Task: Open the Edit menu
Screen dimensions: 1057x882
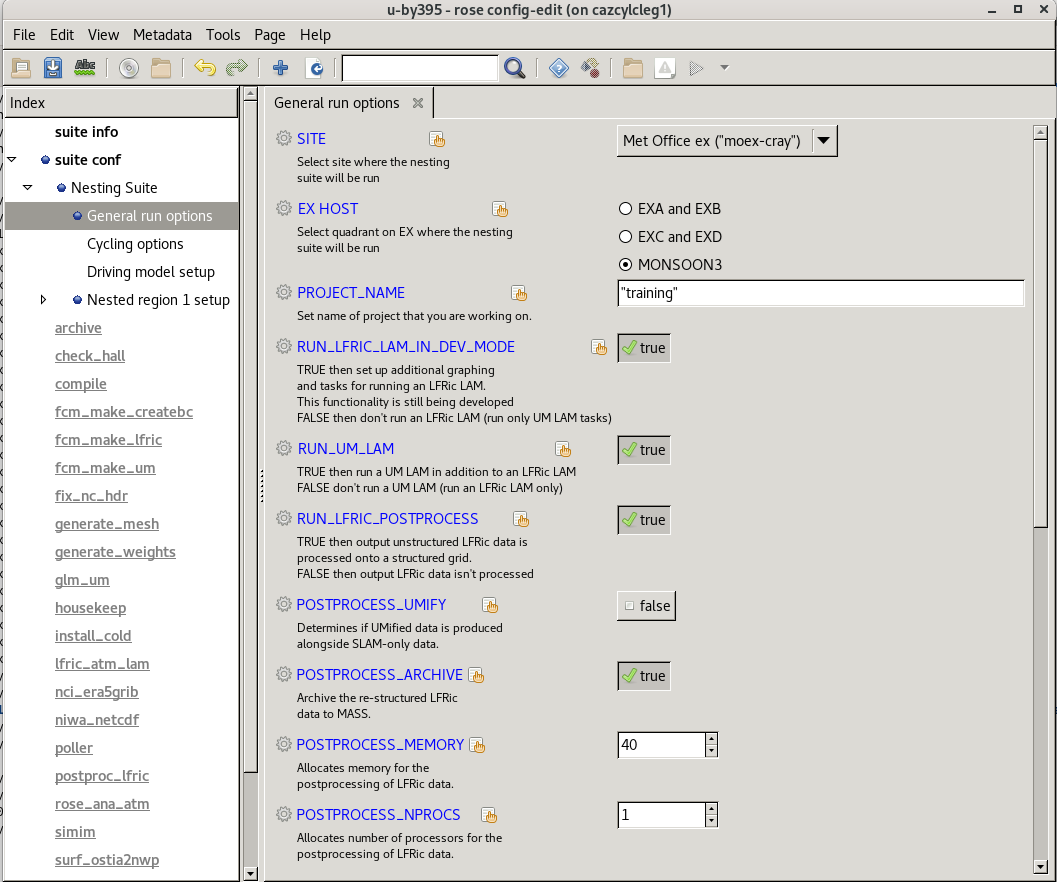Action: 62,35
